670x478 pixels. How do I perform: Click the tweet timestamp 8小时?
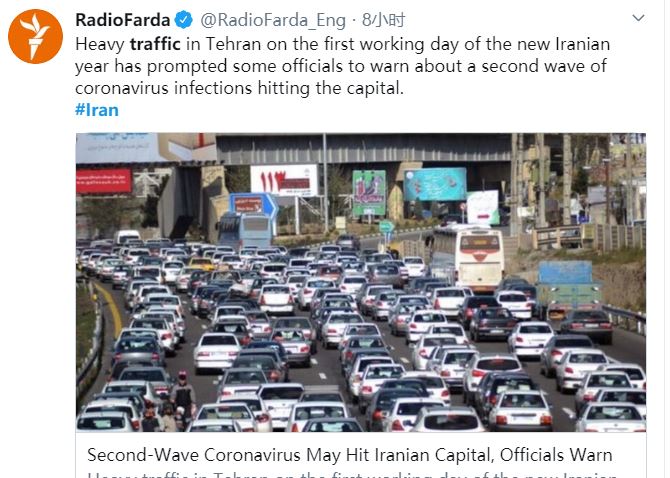(x=383, y=20)
